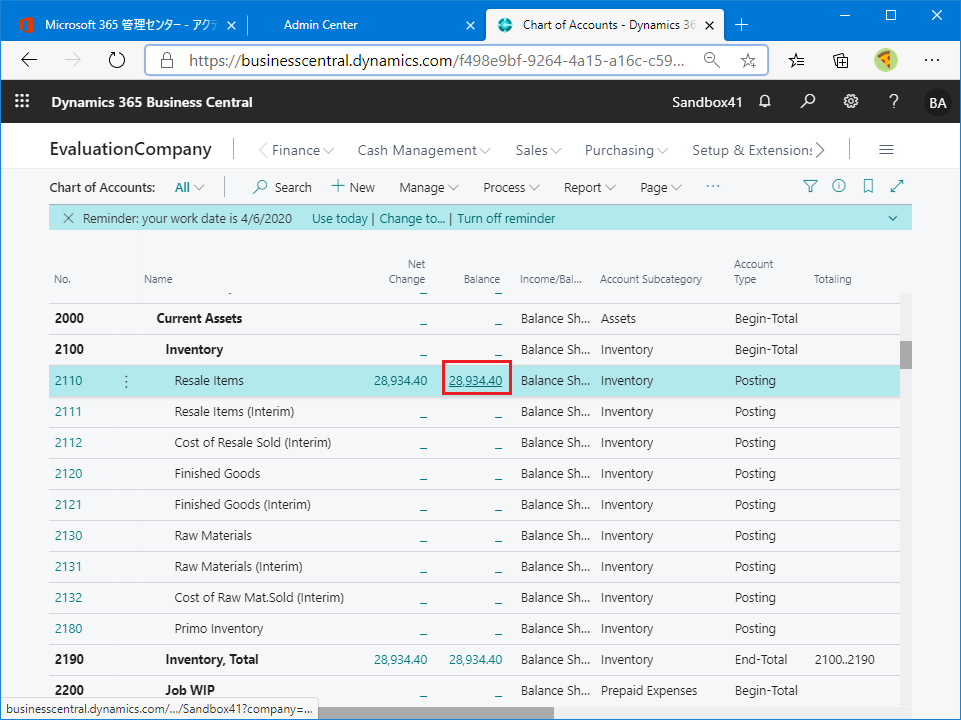The height and width of the screenshot is (720, 961).
Task: Click Use today link
Action: point(340,219)
